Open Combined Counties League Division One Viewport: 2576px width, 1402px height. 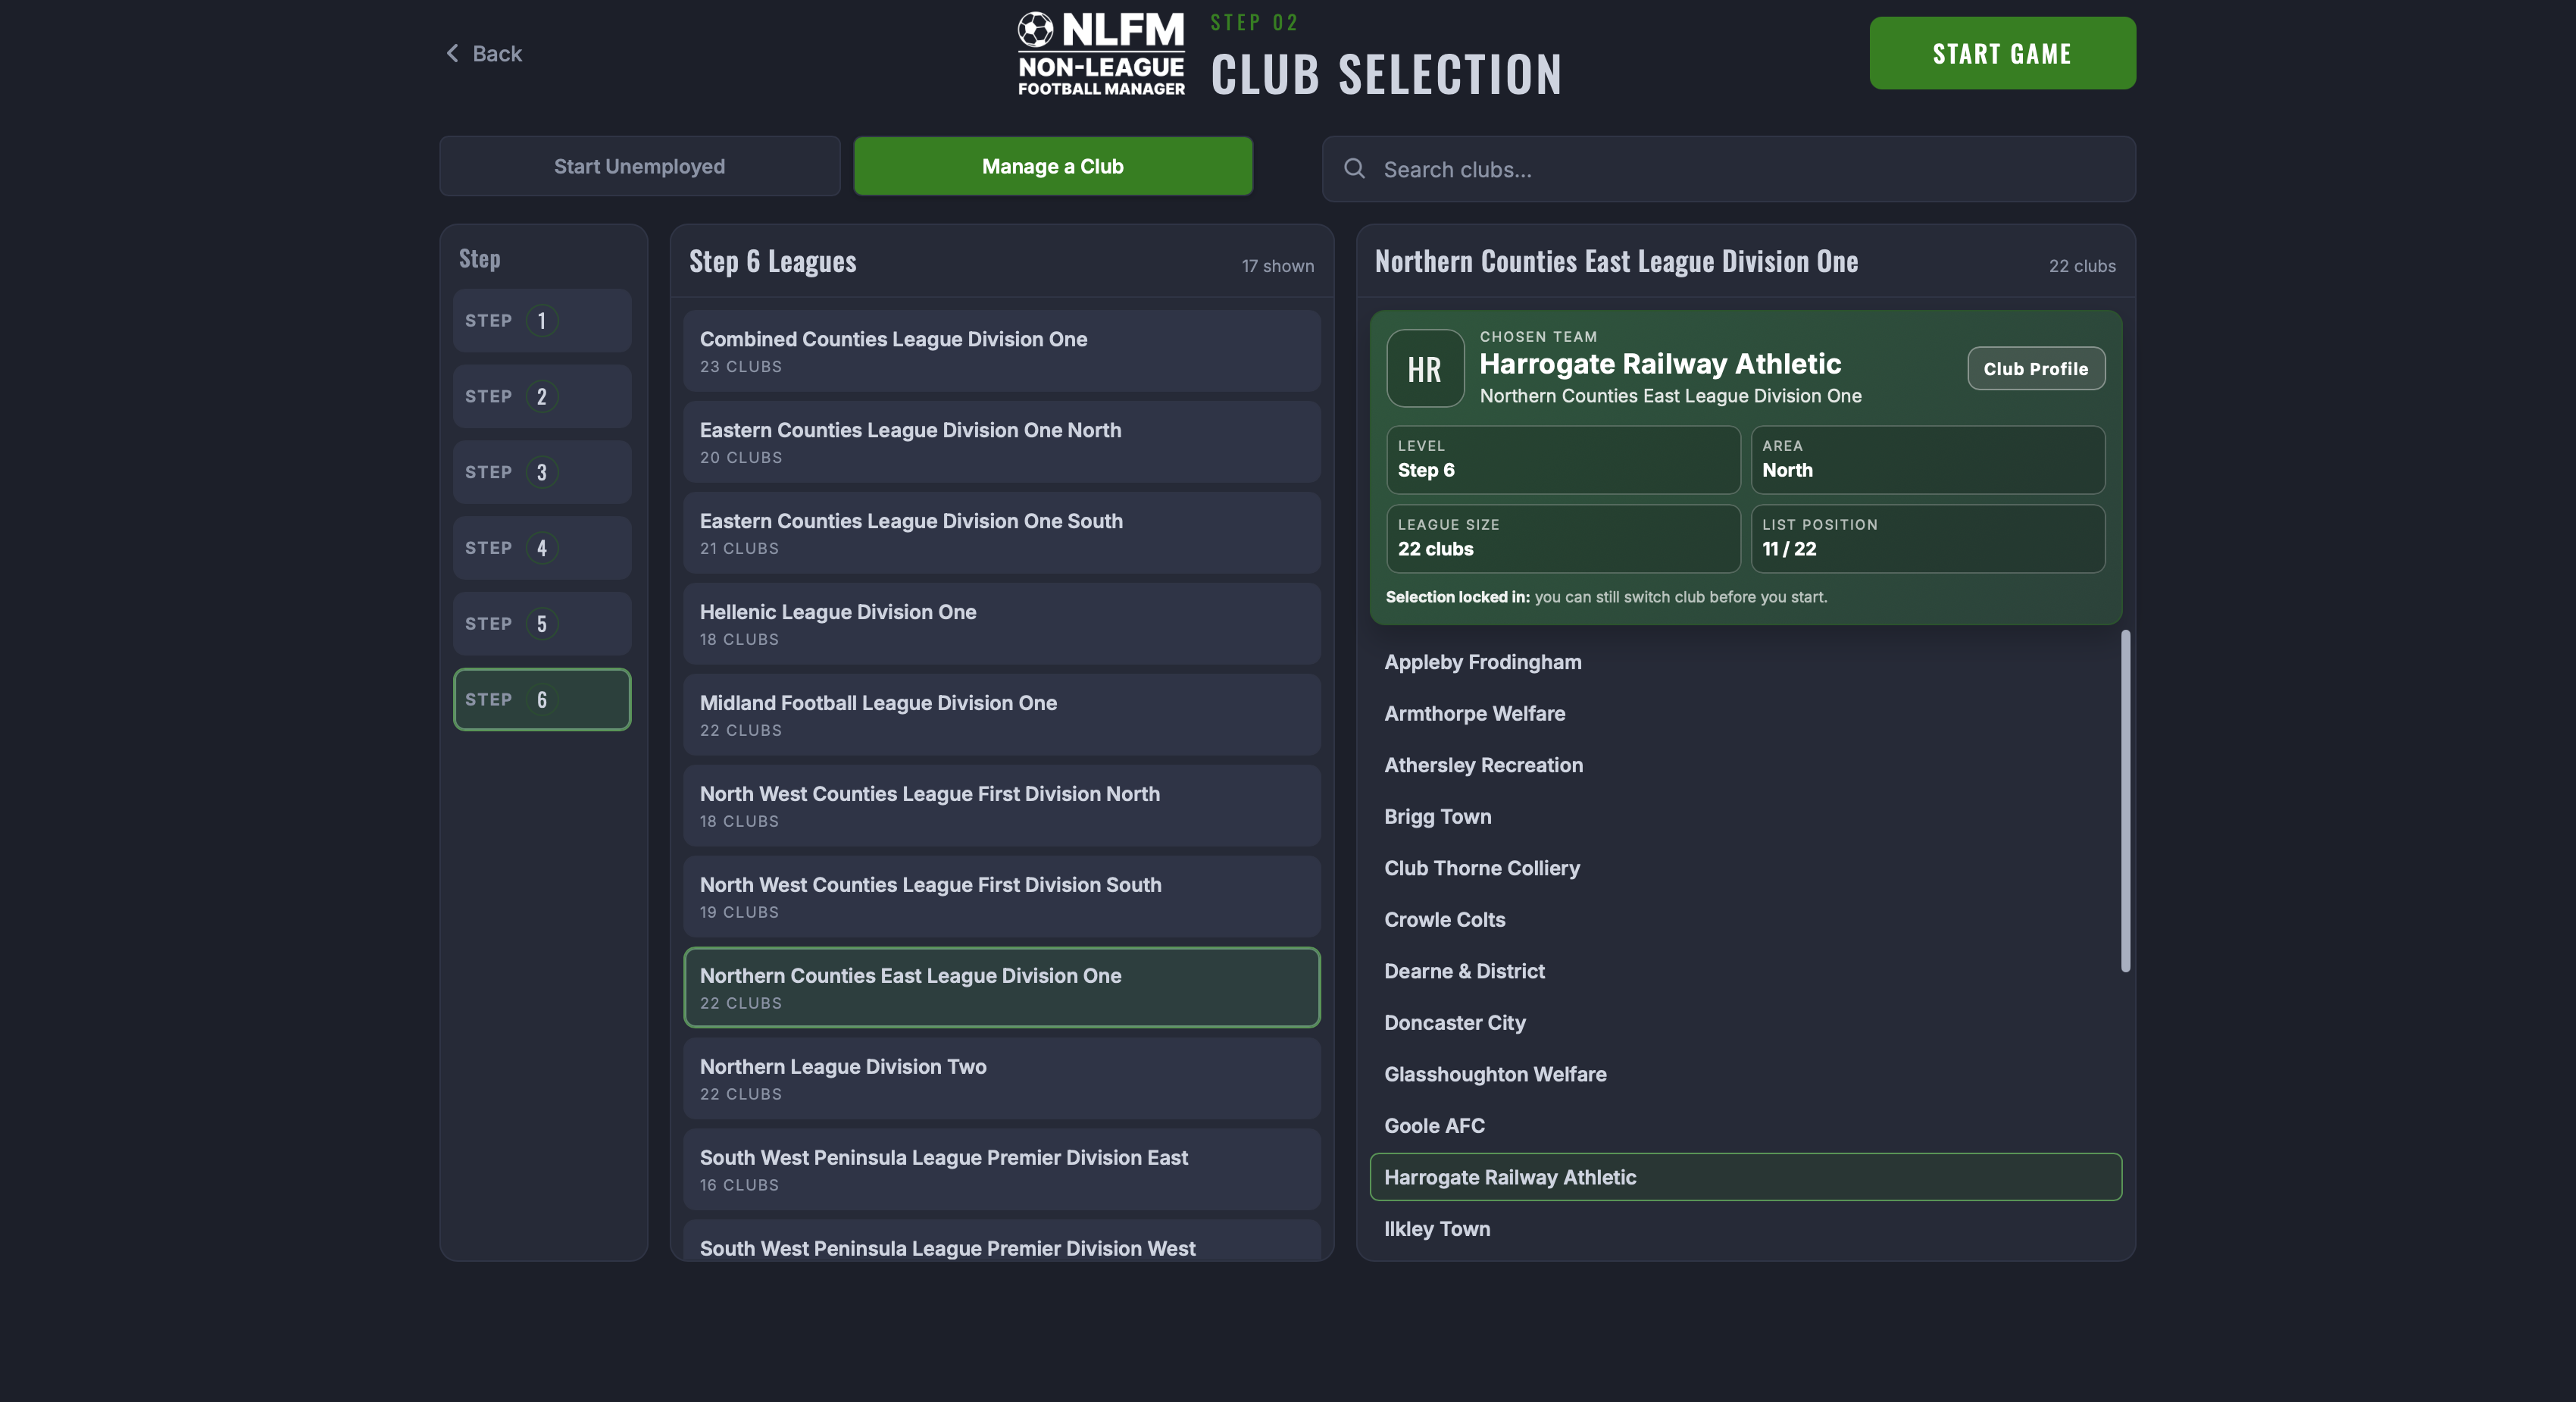tap(1001, 351)
